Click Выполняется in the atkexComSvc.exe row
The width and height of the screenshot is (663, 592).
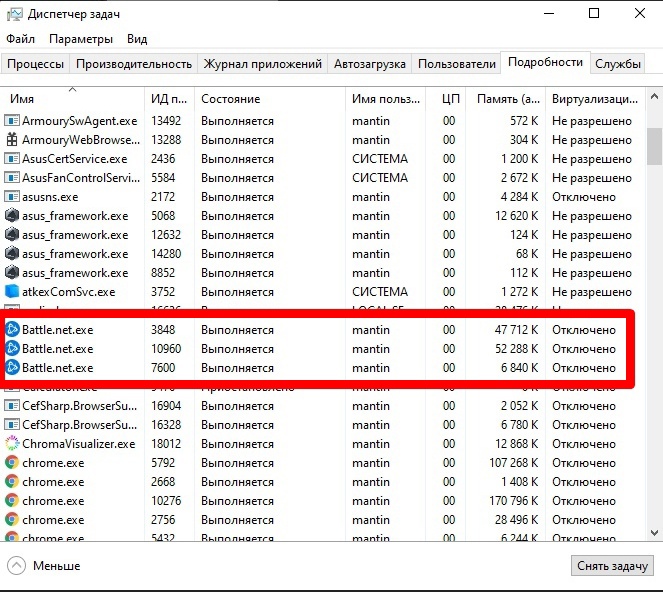(237, 292)
